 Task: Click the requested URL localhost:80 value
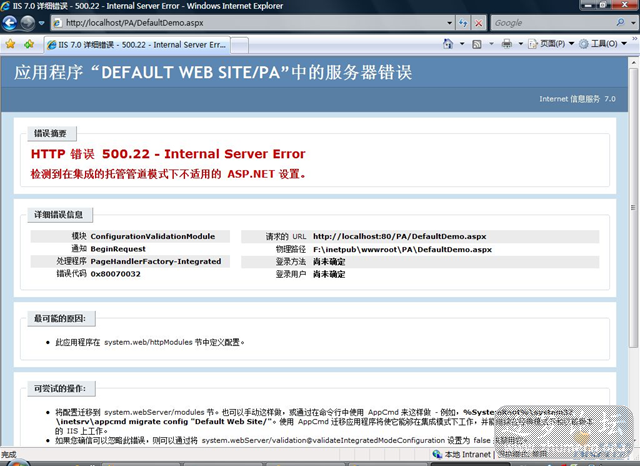coord(400,236)
